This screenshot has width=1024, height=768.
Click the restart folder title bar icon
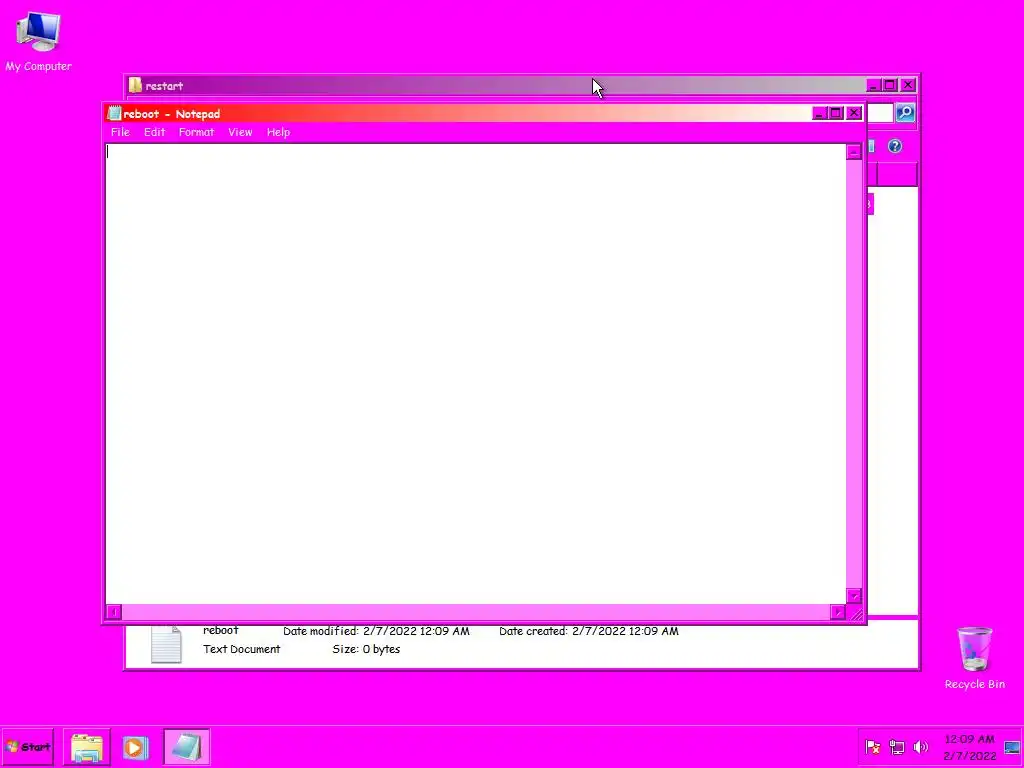135,85
